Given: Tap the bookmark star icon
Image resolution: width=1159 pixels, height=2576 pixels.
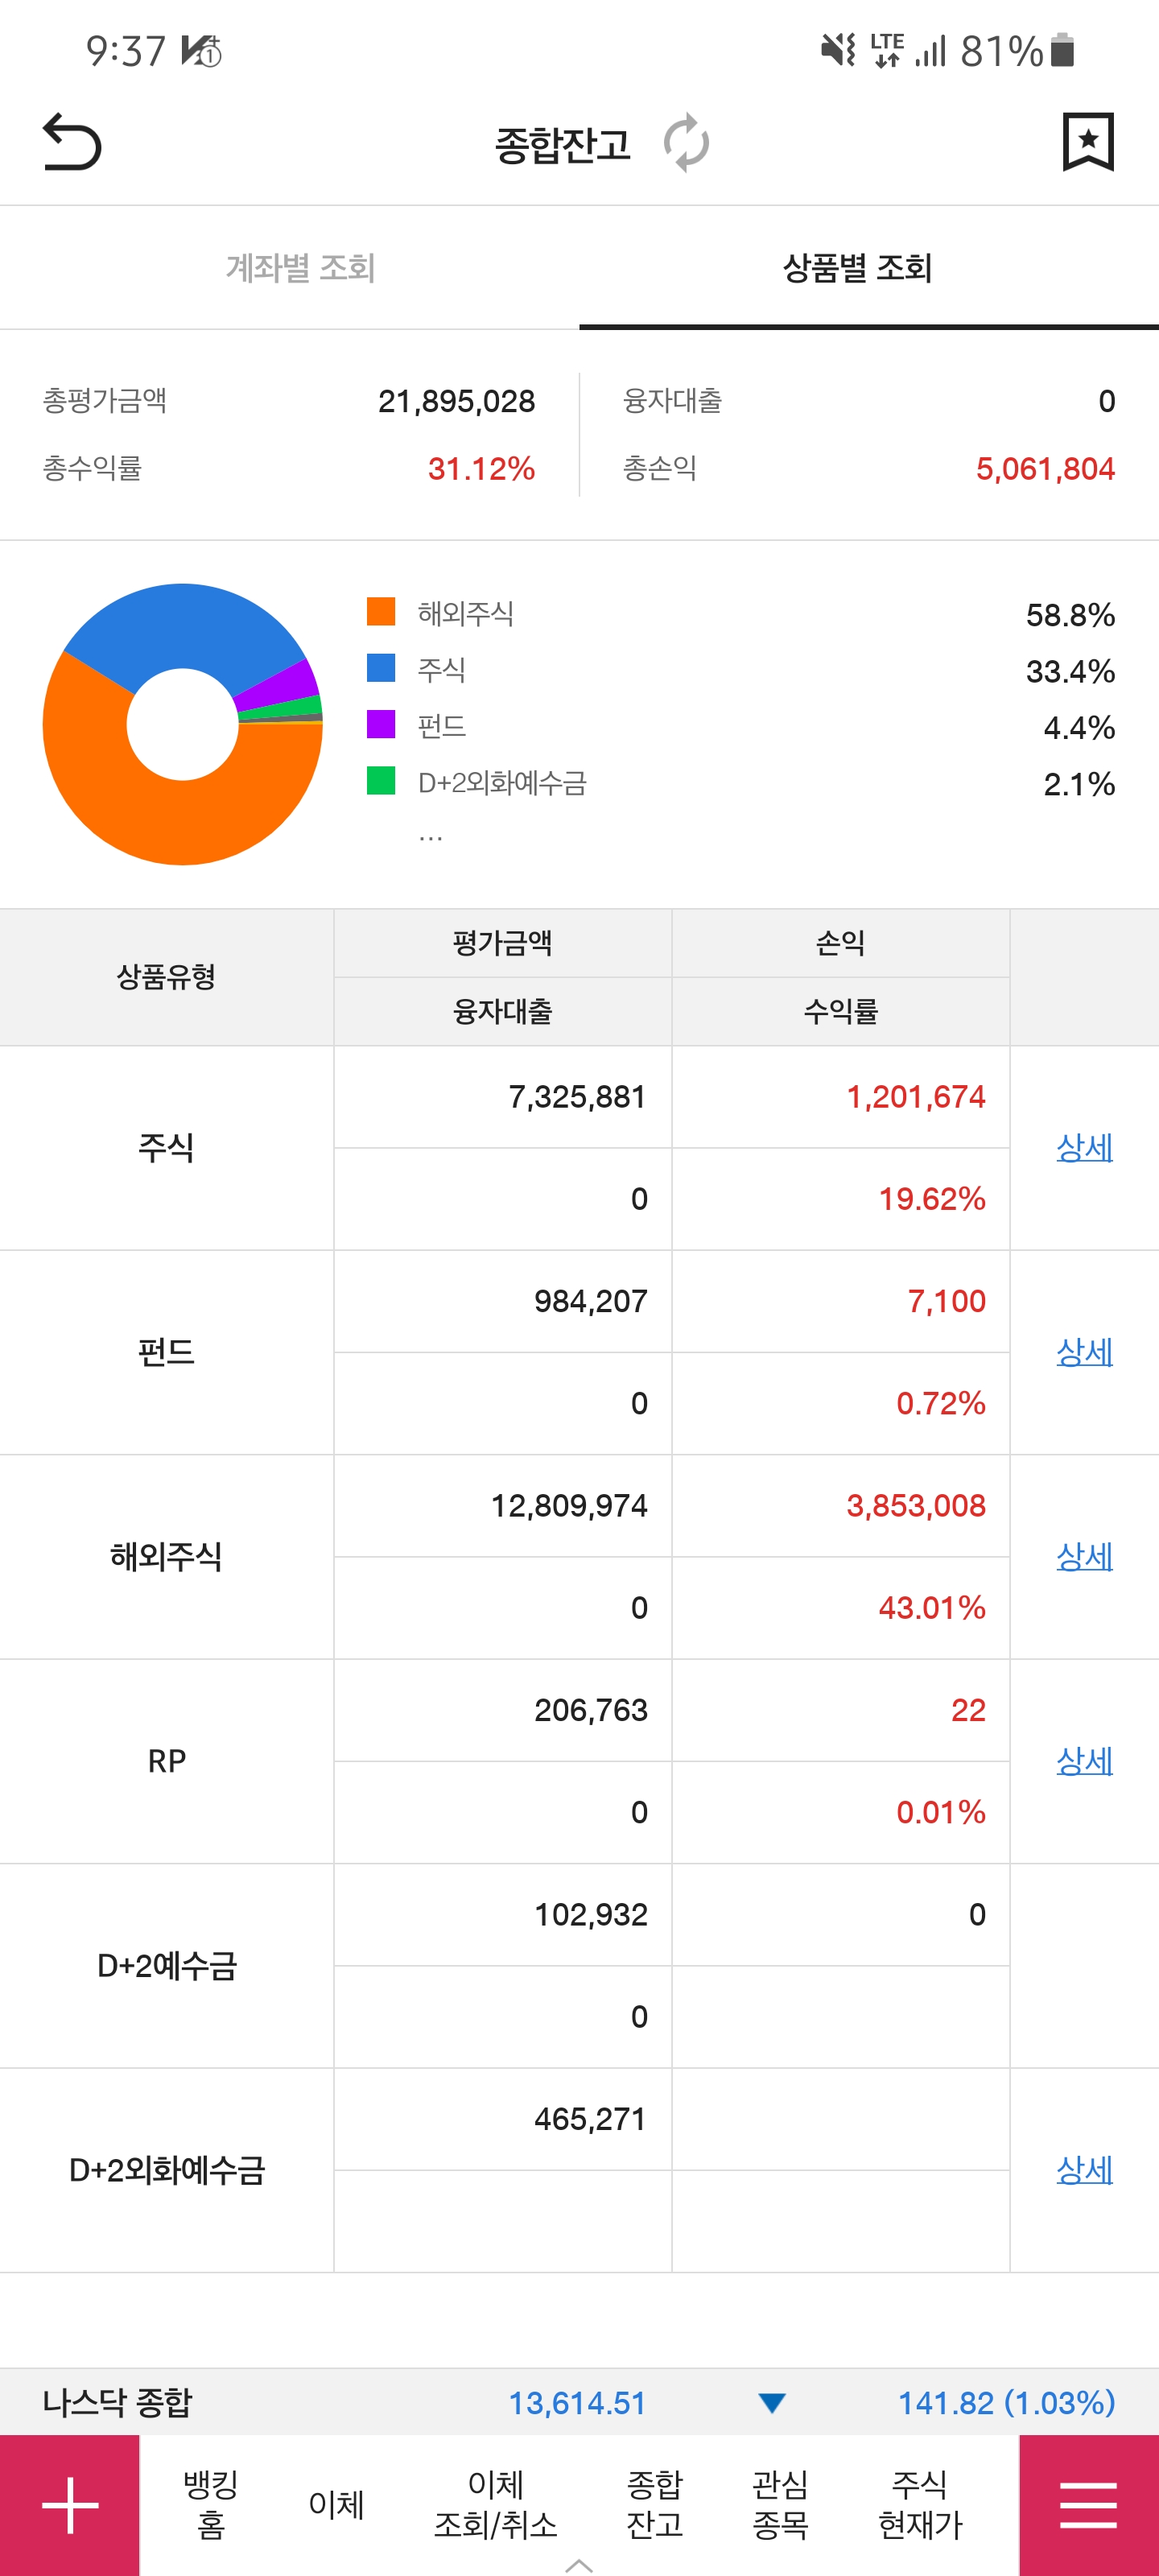Looking at the screenshot, I should pyautogui.click(x=1087, y=142).
